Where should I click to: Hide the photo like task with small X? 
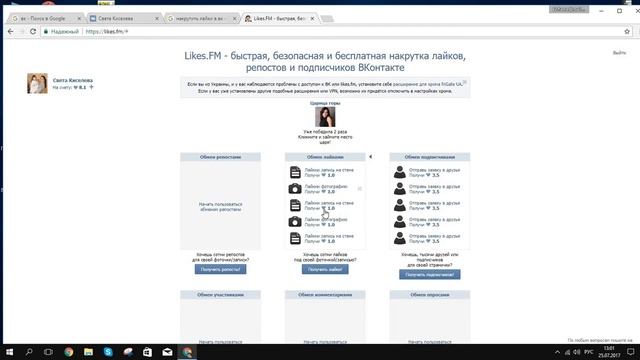click(x=360, y=189)
